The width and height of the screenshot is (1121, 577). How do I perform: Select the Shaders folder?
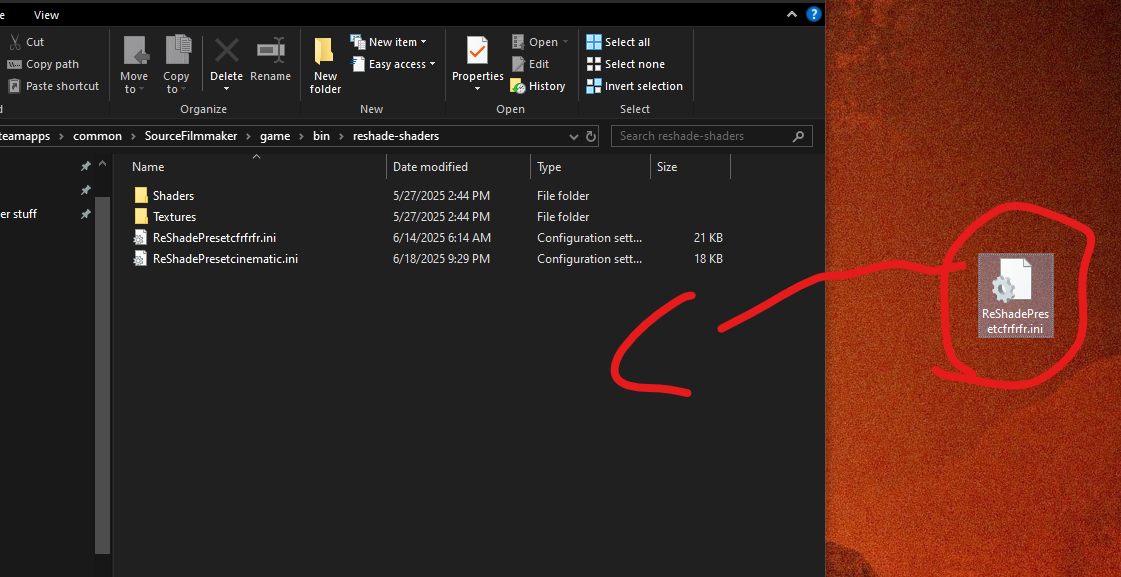[173, 196]
